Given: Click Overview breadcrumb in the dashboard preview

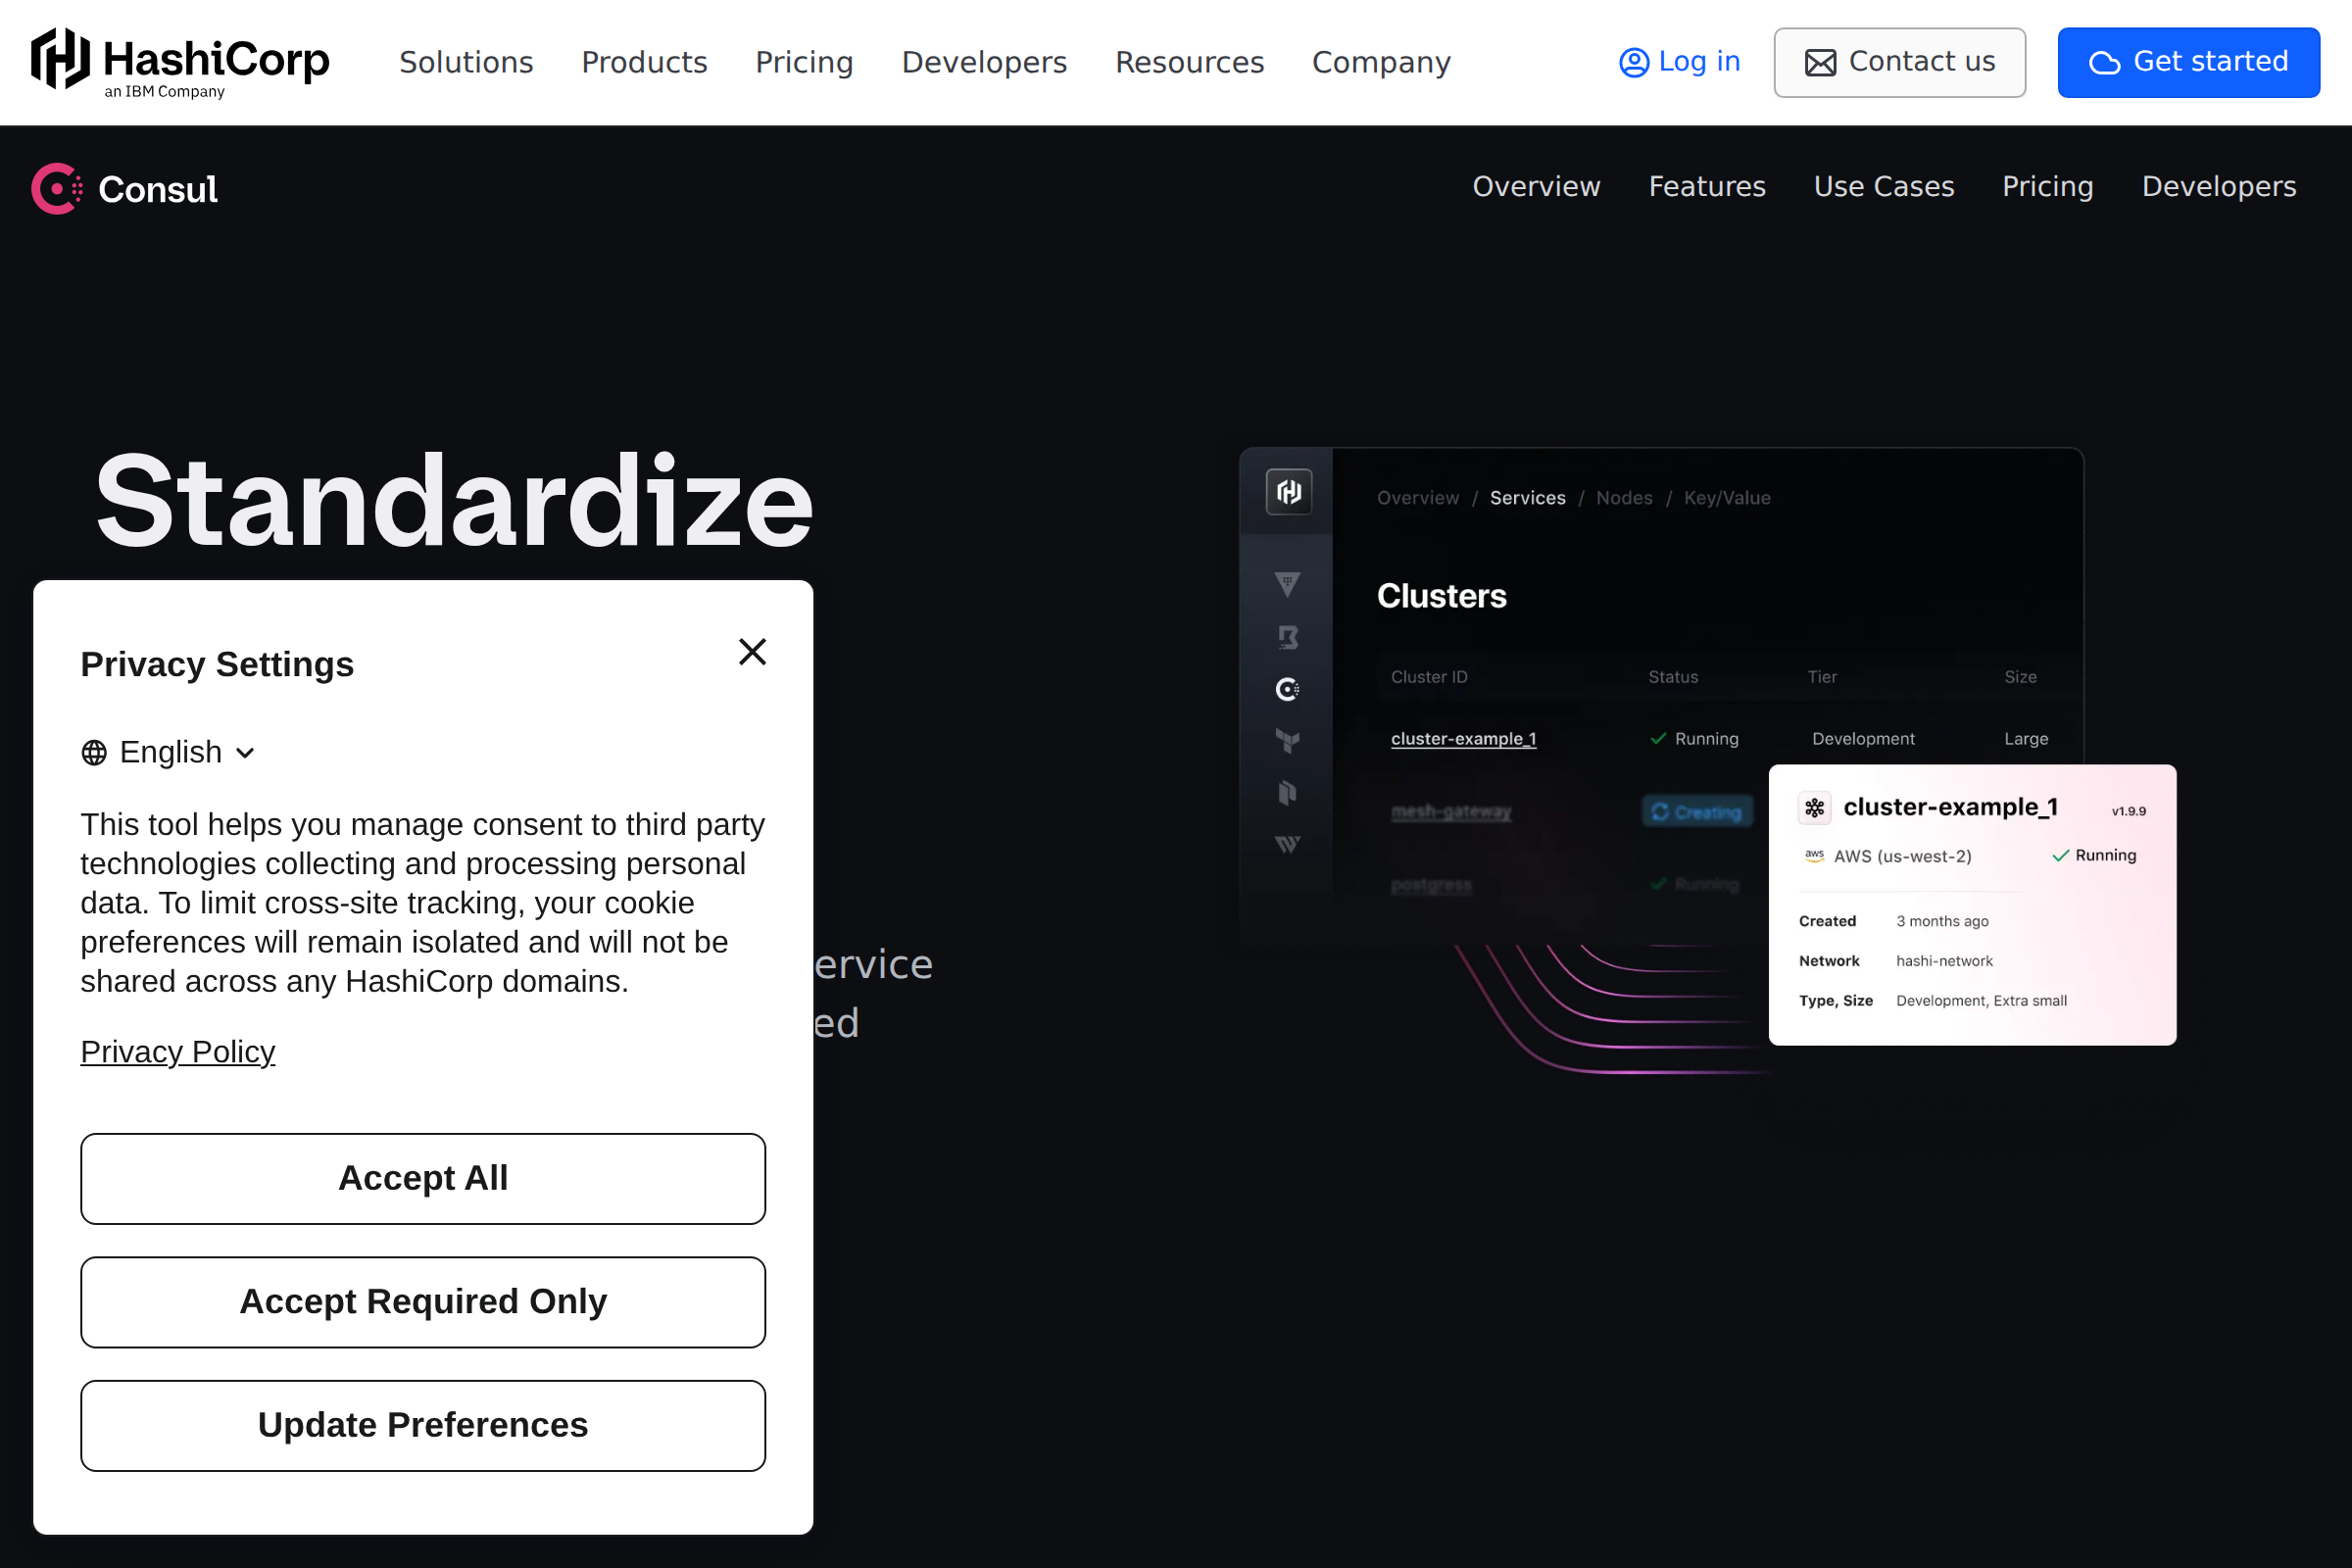Looking at the screenshot, I should 1418,498.
